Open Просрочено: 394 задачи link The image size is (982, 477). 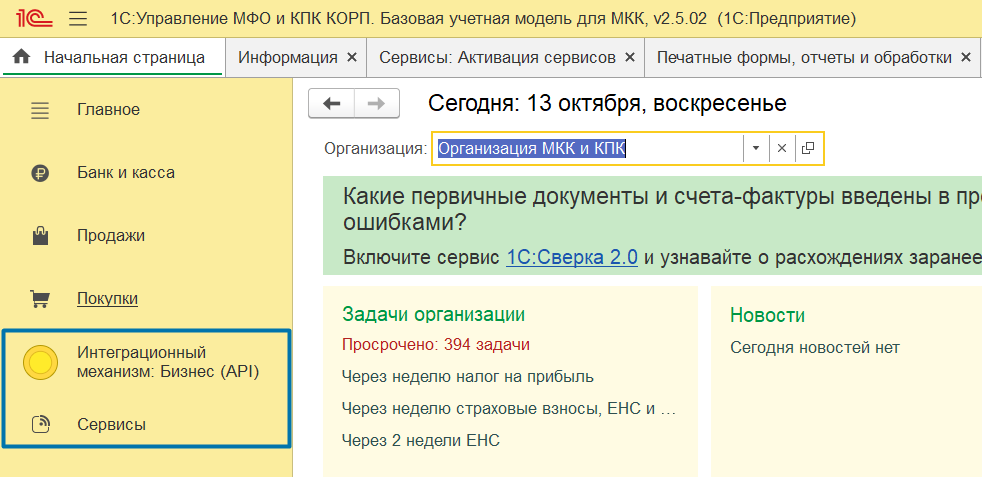pyautogui.click(x=436, y=344)
